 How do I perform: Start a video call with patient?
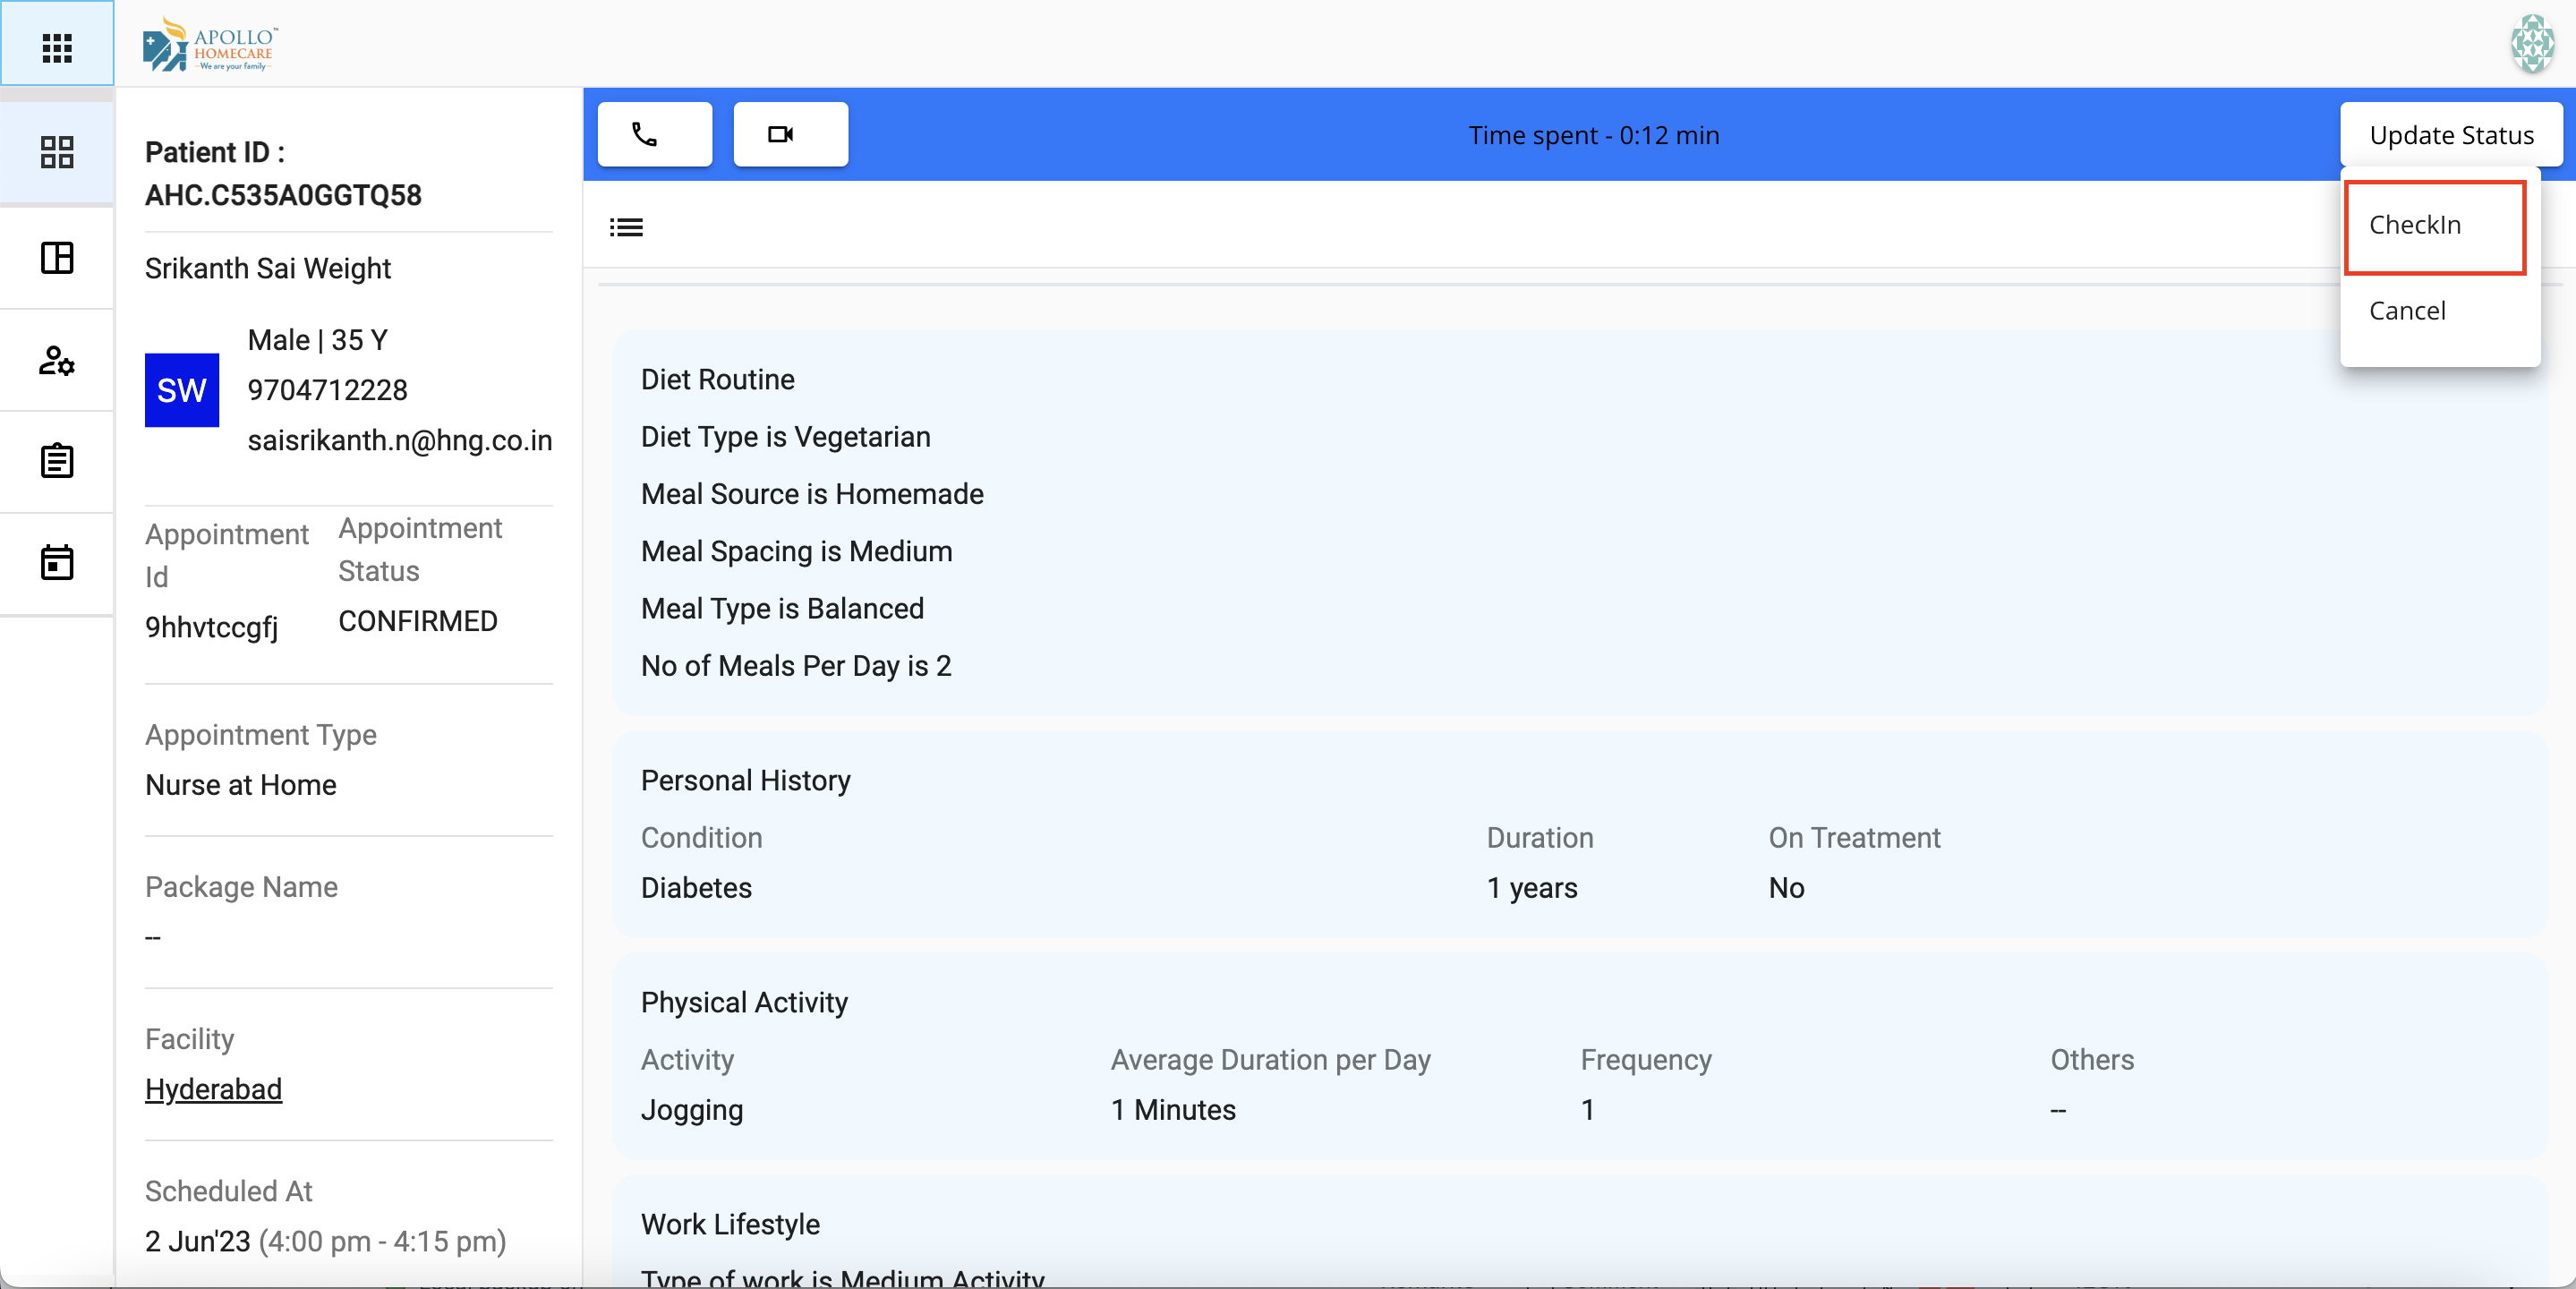(790, 135)
